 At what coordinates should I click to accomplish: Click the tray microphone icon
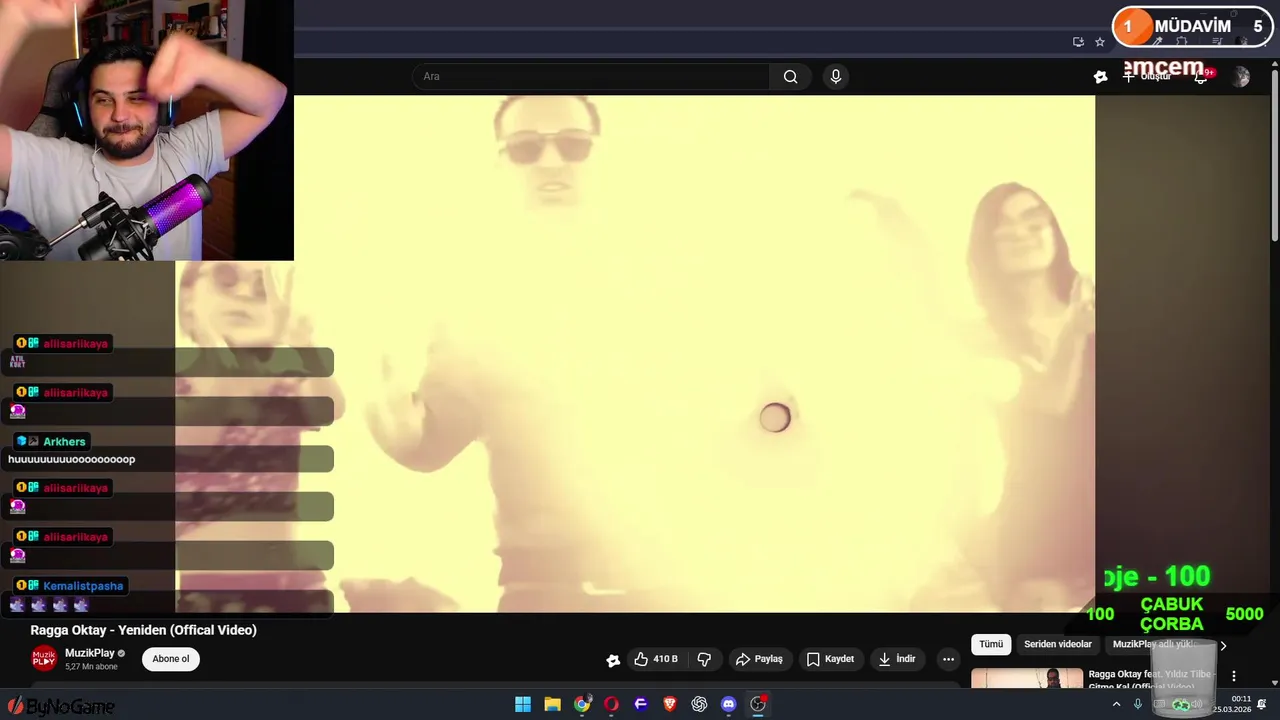tap(1138, 704)
